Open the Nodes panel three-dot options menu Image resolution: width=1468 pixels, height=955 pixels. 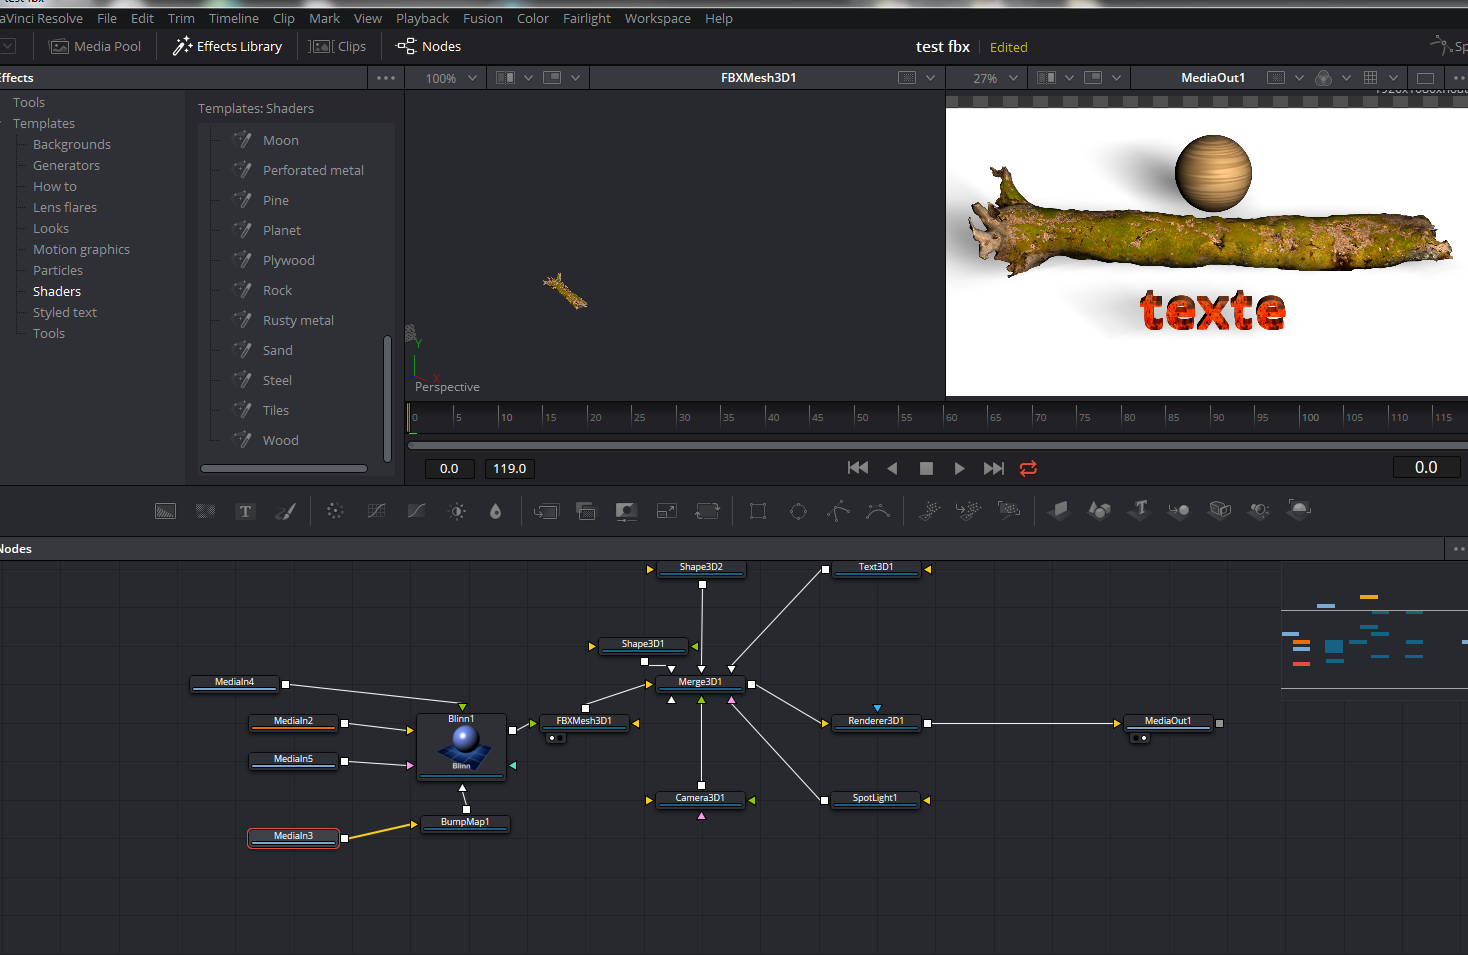click(1459, 549)
